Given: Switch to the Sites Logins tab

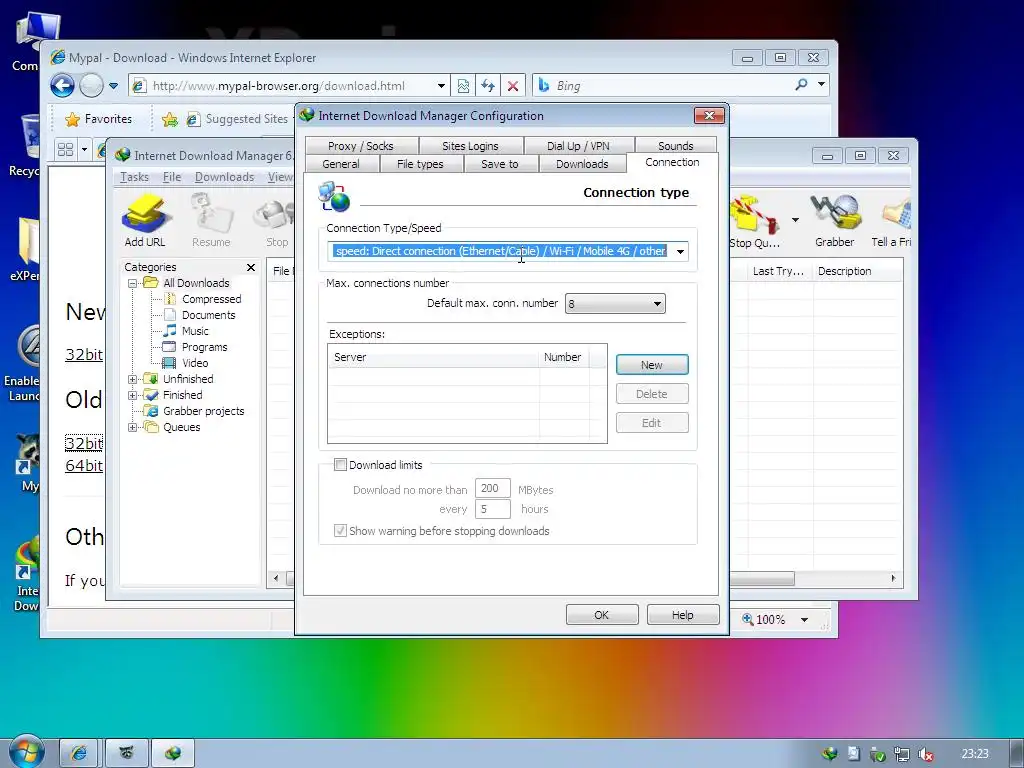Looking at the screenshot, I should click(x=470, y=146).
